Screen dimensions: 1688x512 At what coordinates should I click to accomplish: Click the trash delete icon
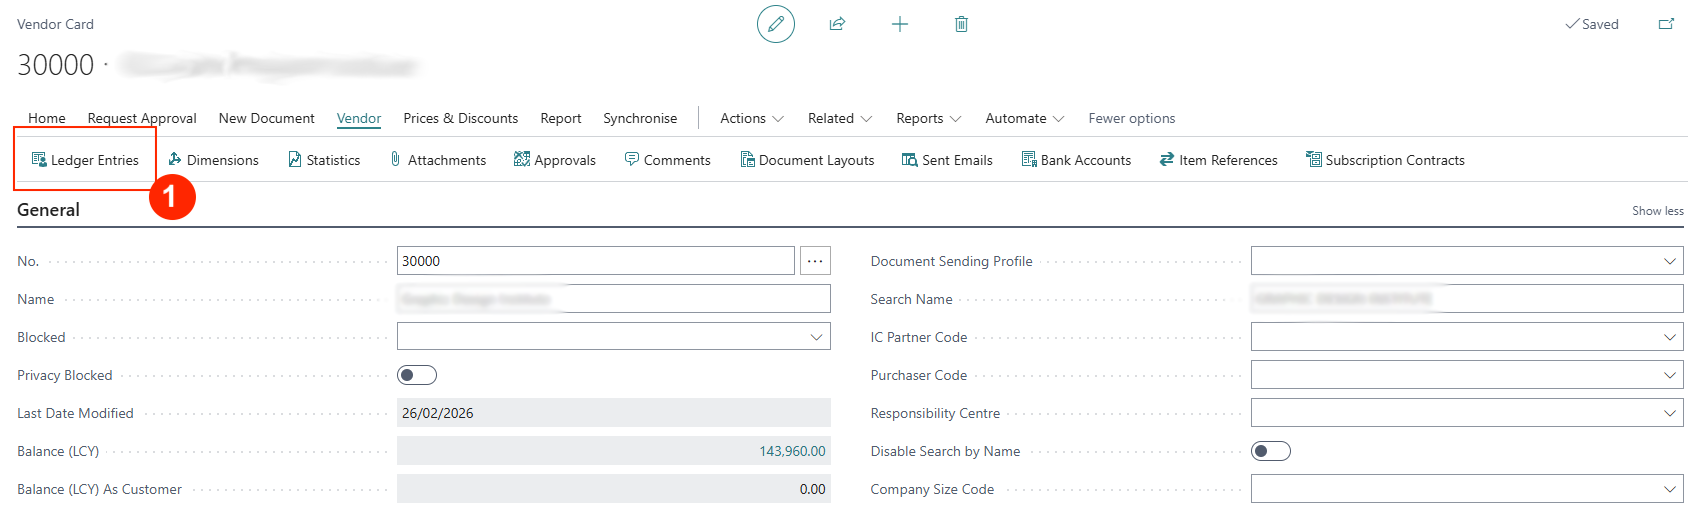coord(961,24)
